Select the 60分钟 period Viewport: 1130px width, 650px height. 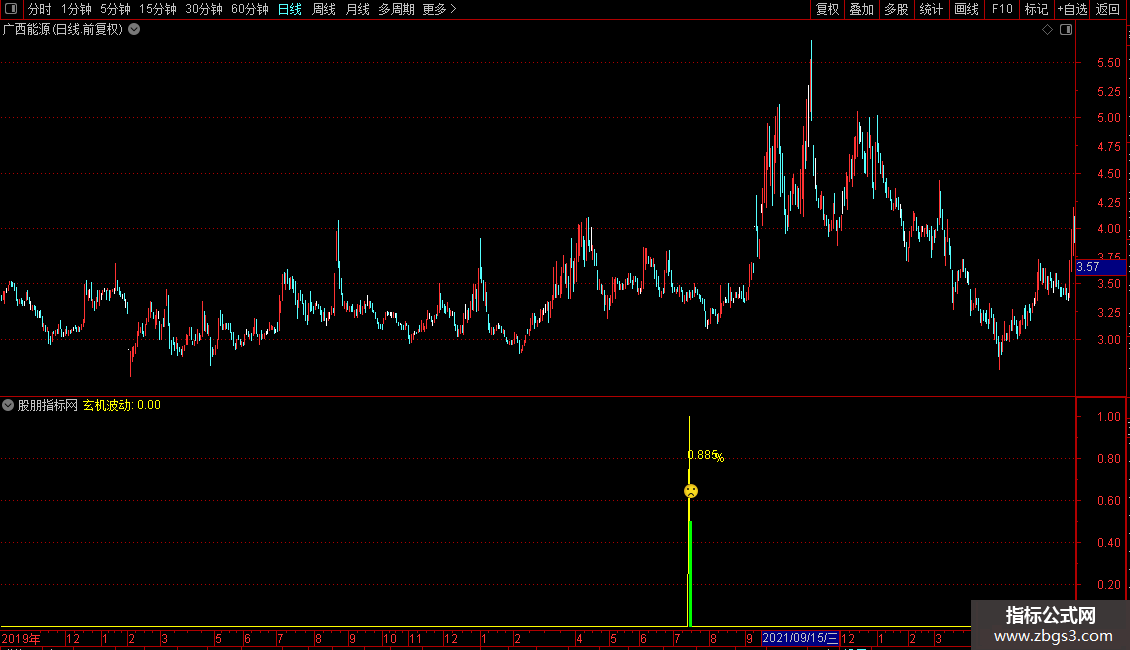pos(250,9)
